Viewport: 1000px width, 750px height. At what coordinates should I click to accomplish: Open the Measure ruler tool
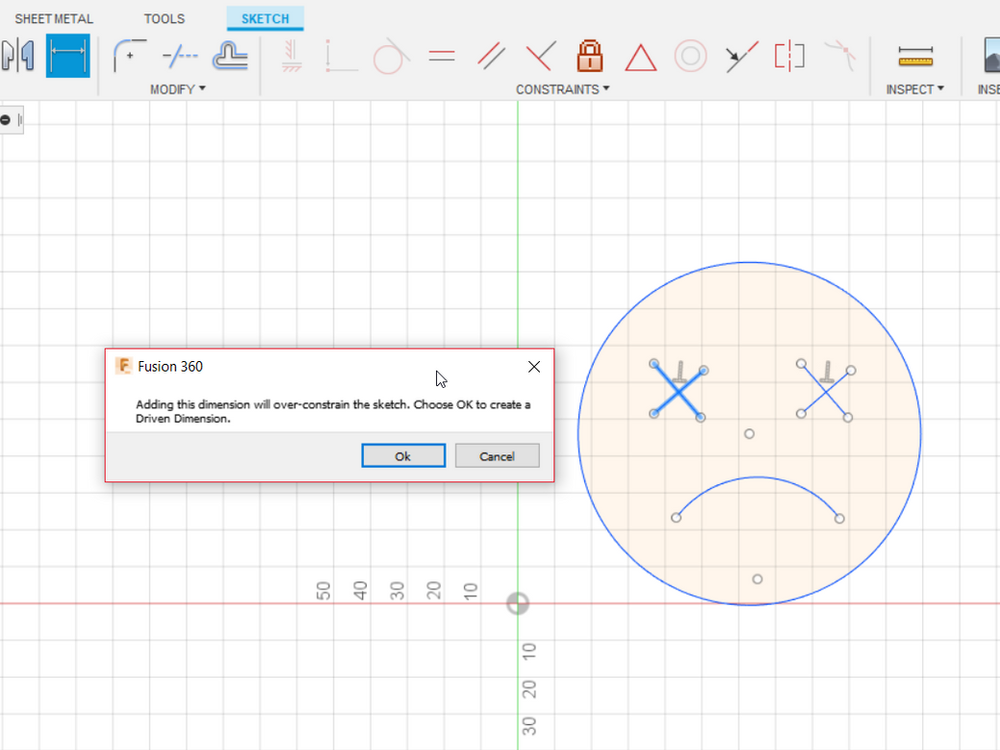(915, 57)
